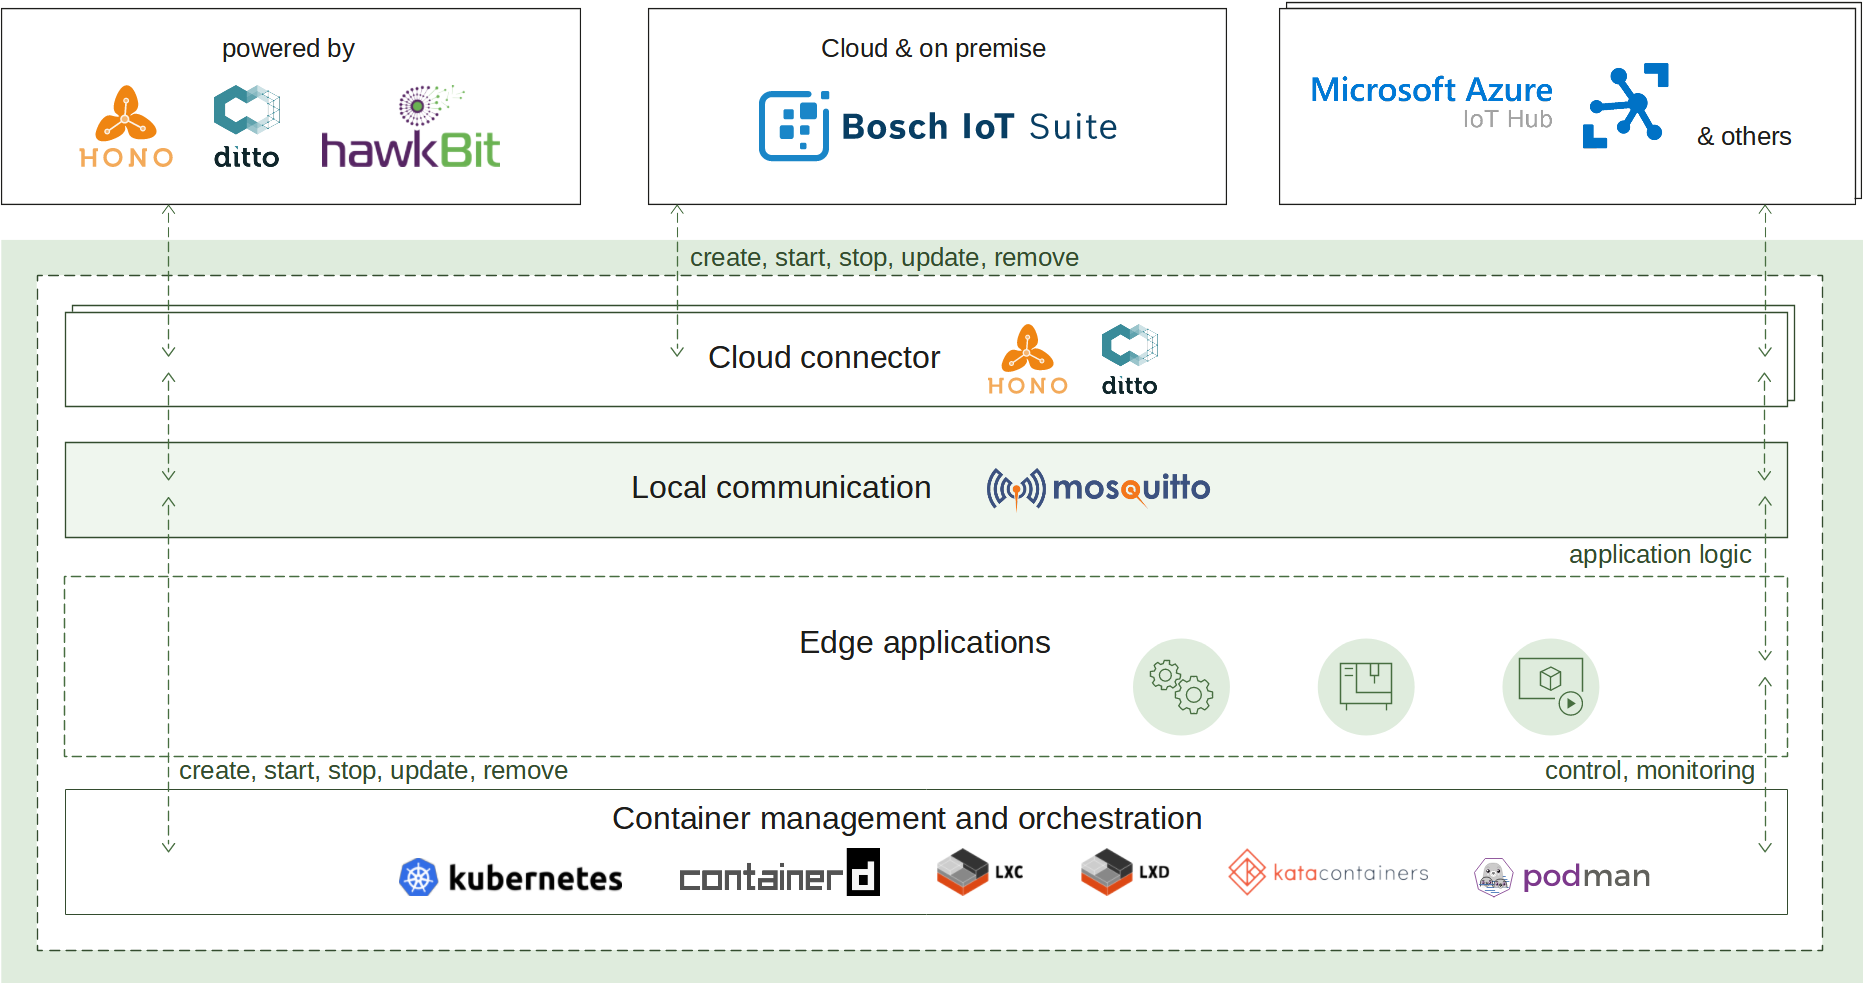
Task: Click the Hono logo in Cloud connector
Action: click(x=1028, y=360)
